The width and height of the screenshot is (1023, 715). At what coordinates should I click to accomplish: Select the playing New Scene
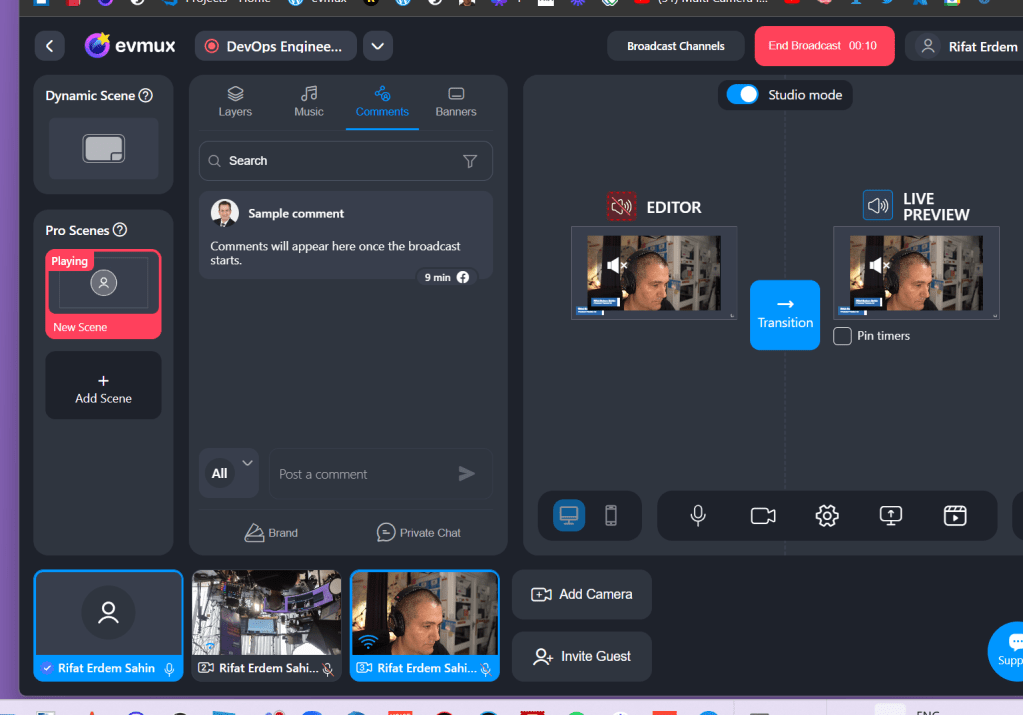click(103, 294)
